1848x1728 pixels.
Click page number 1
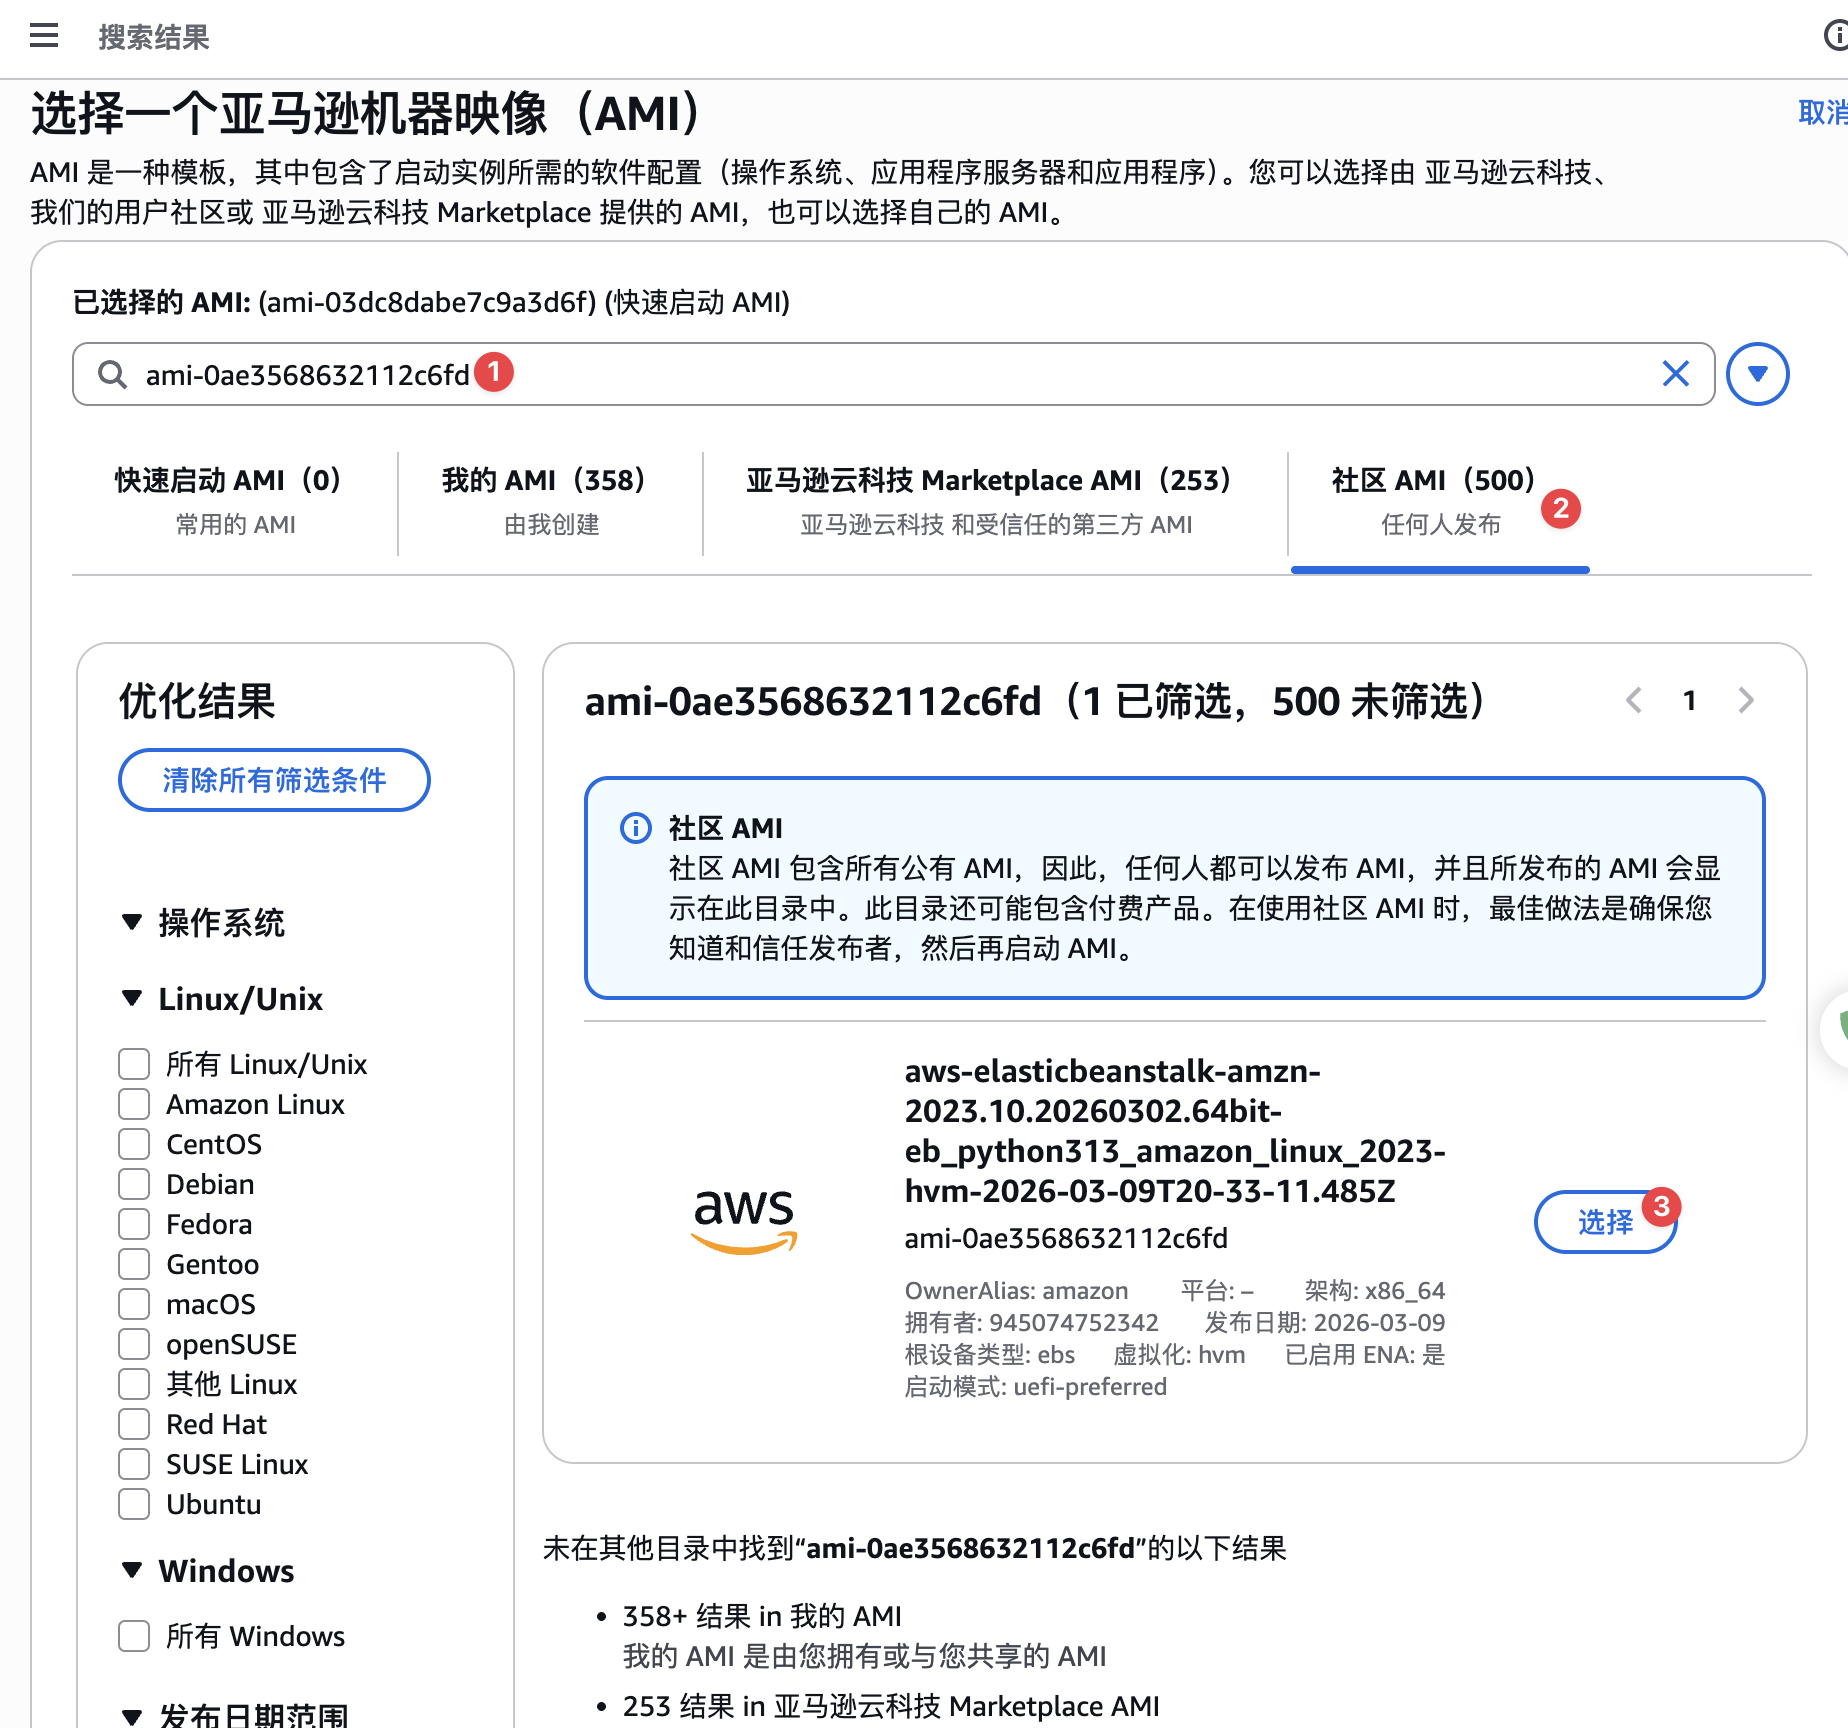click(x=1690, y=700)
